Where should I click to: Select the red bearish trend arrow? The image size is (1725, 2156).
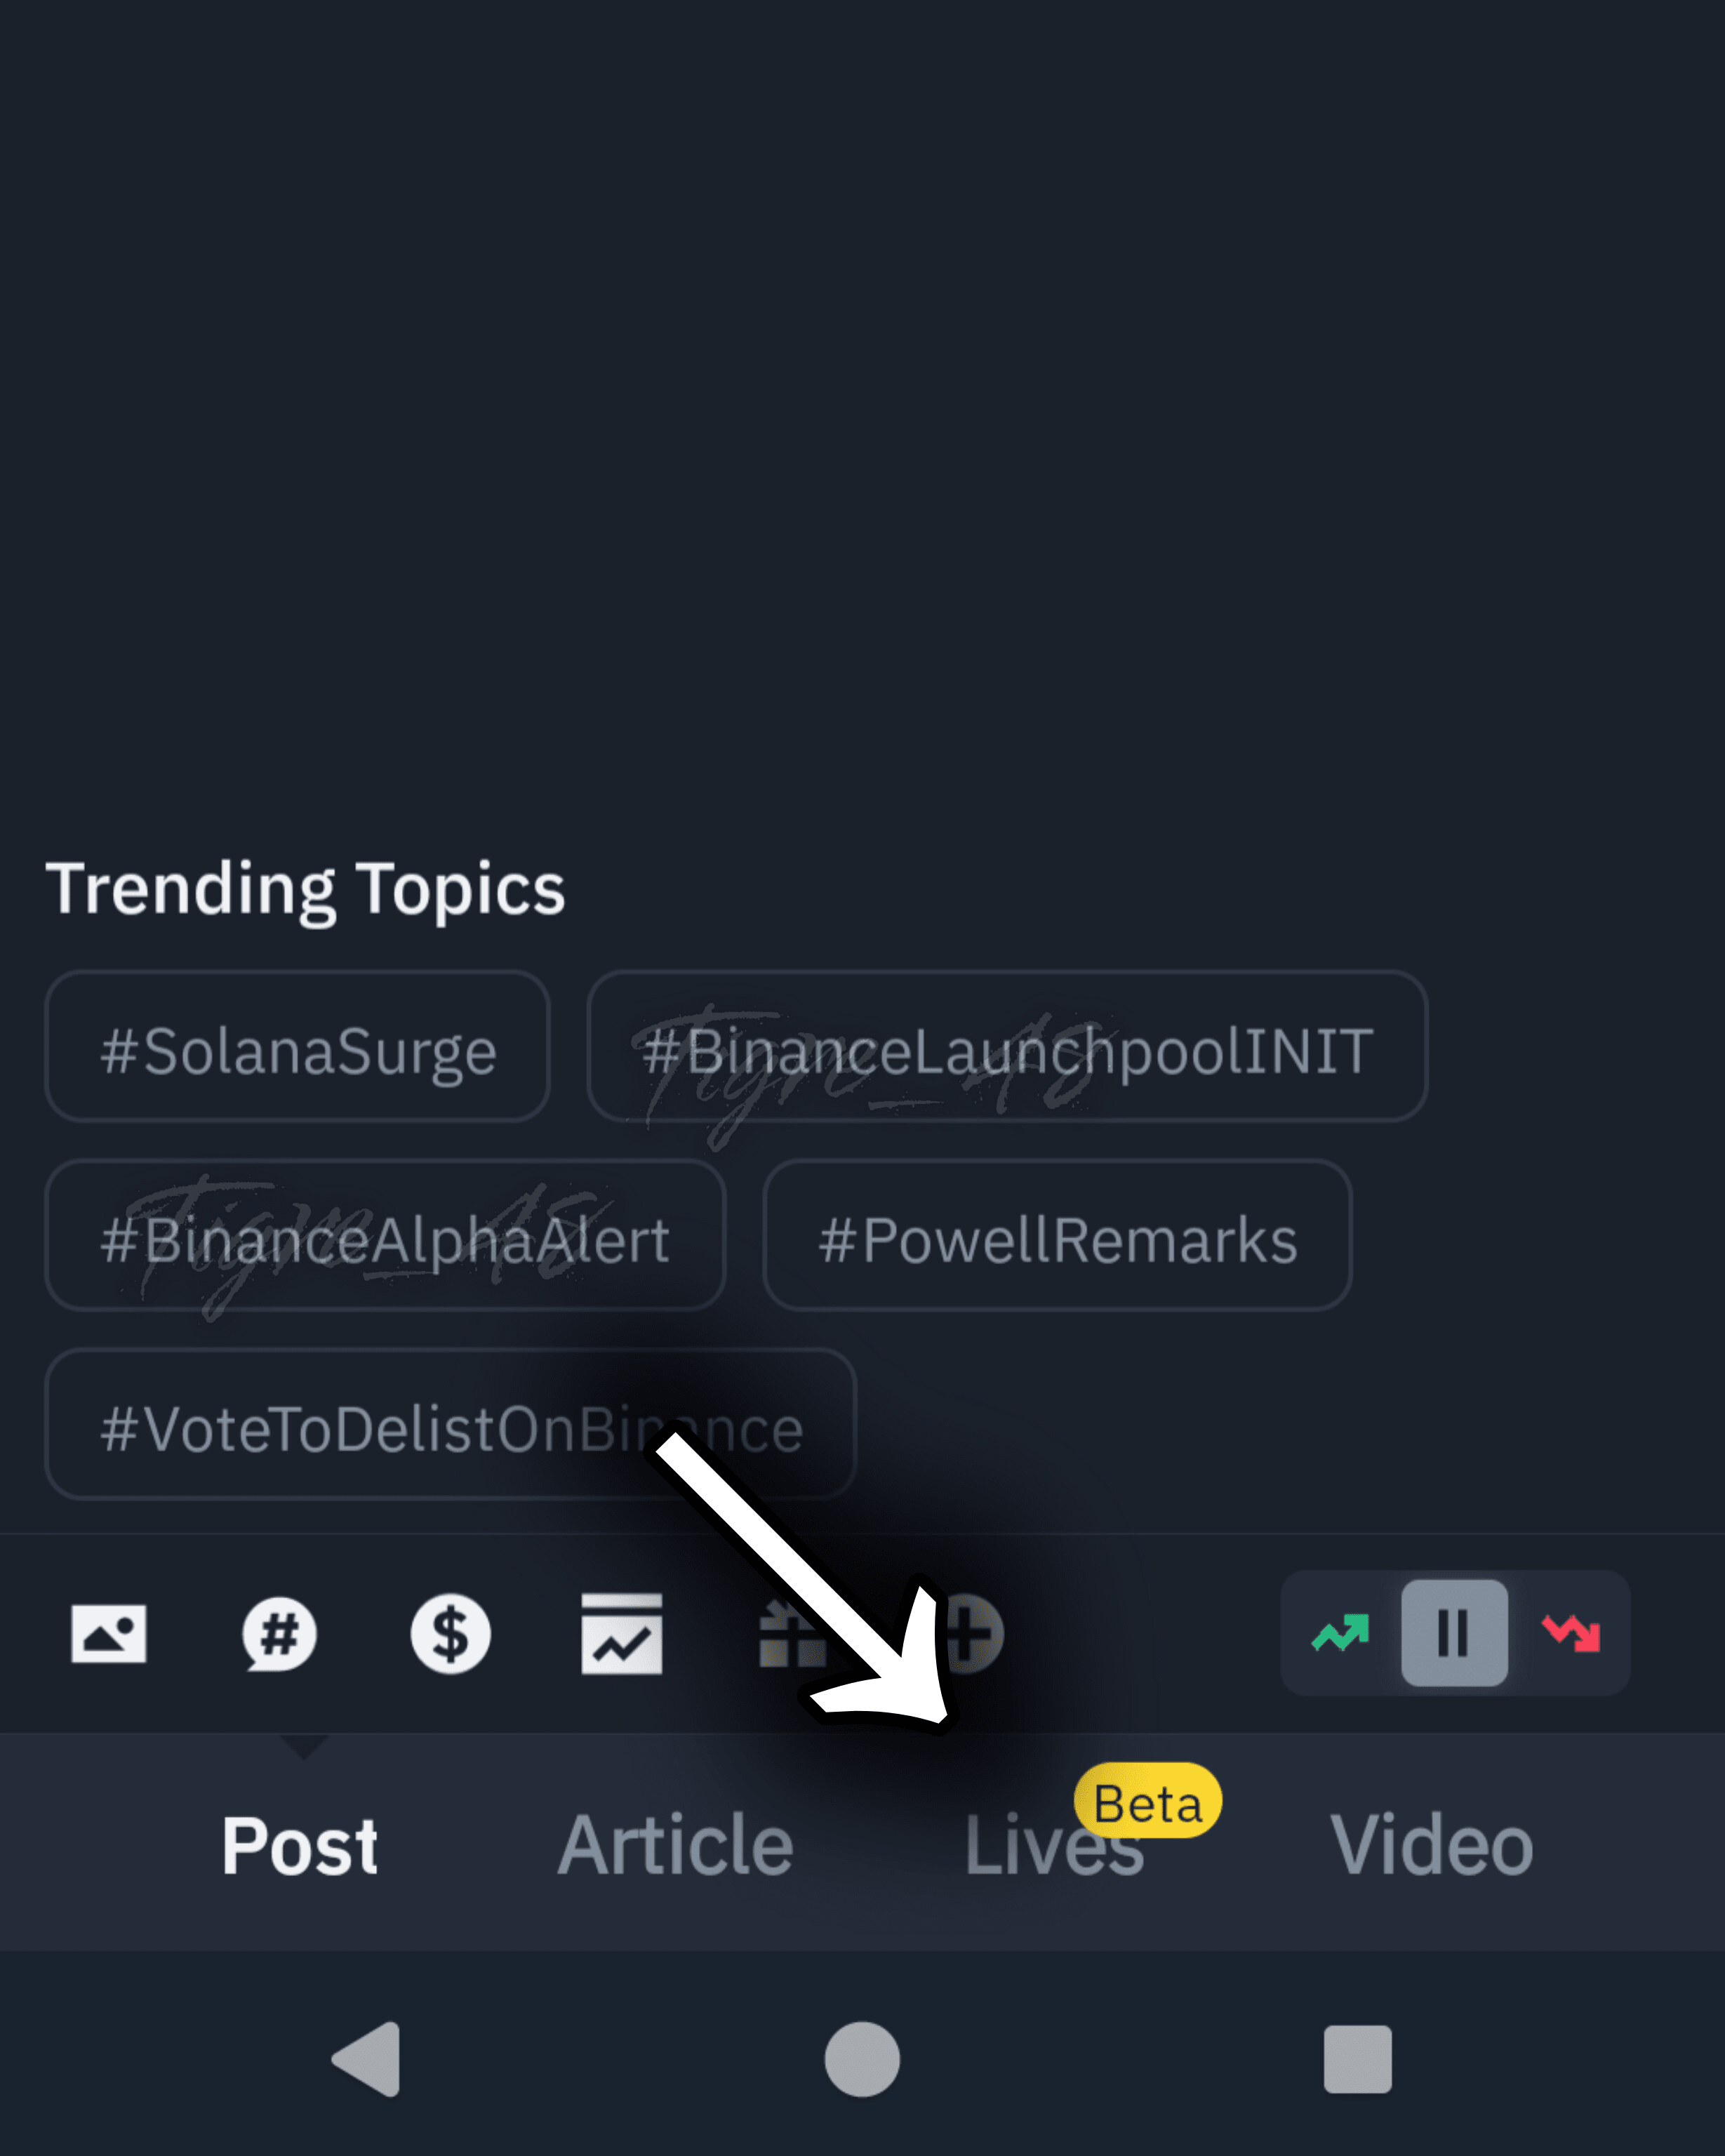[x=1571, y=1633]
